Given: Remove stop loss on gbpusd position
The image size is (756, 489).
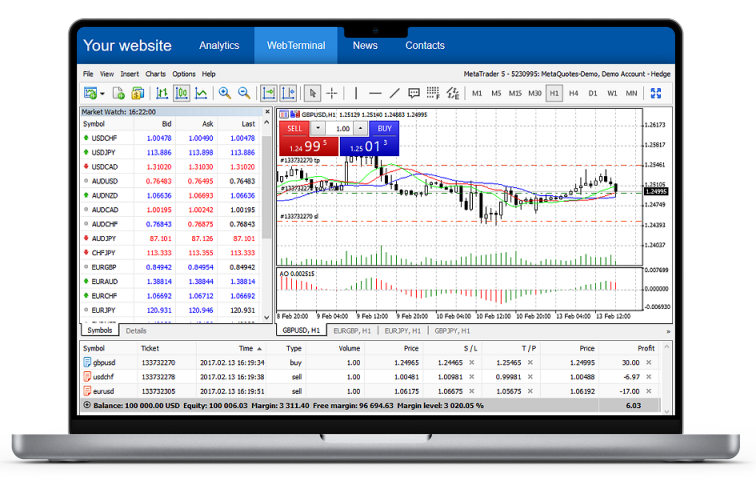Looking at the screenshot, I should 472,363.
